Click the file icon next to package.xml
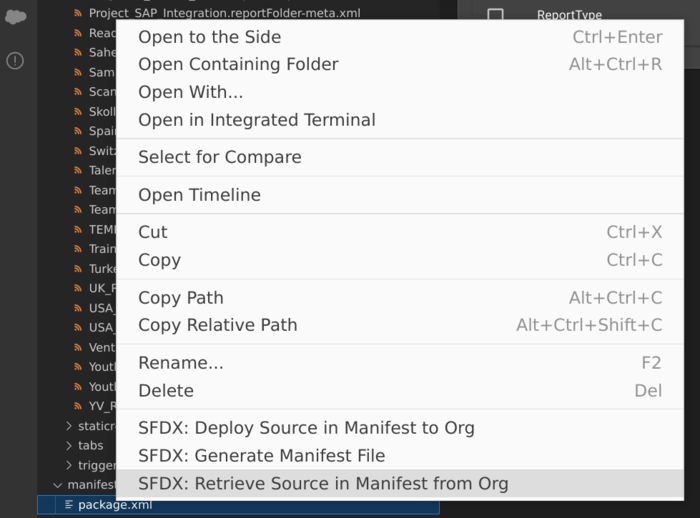Image resolution: width=700 pixels, height=518 pixels. pyautogui.click(x=69, y=505)
